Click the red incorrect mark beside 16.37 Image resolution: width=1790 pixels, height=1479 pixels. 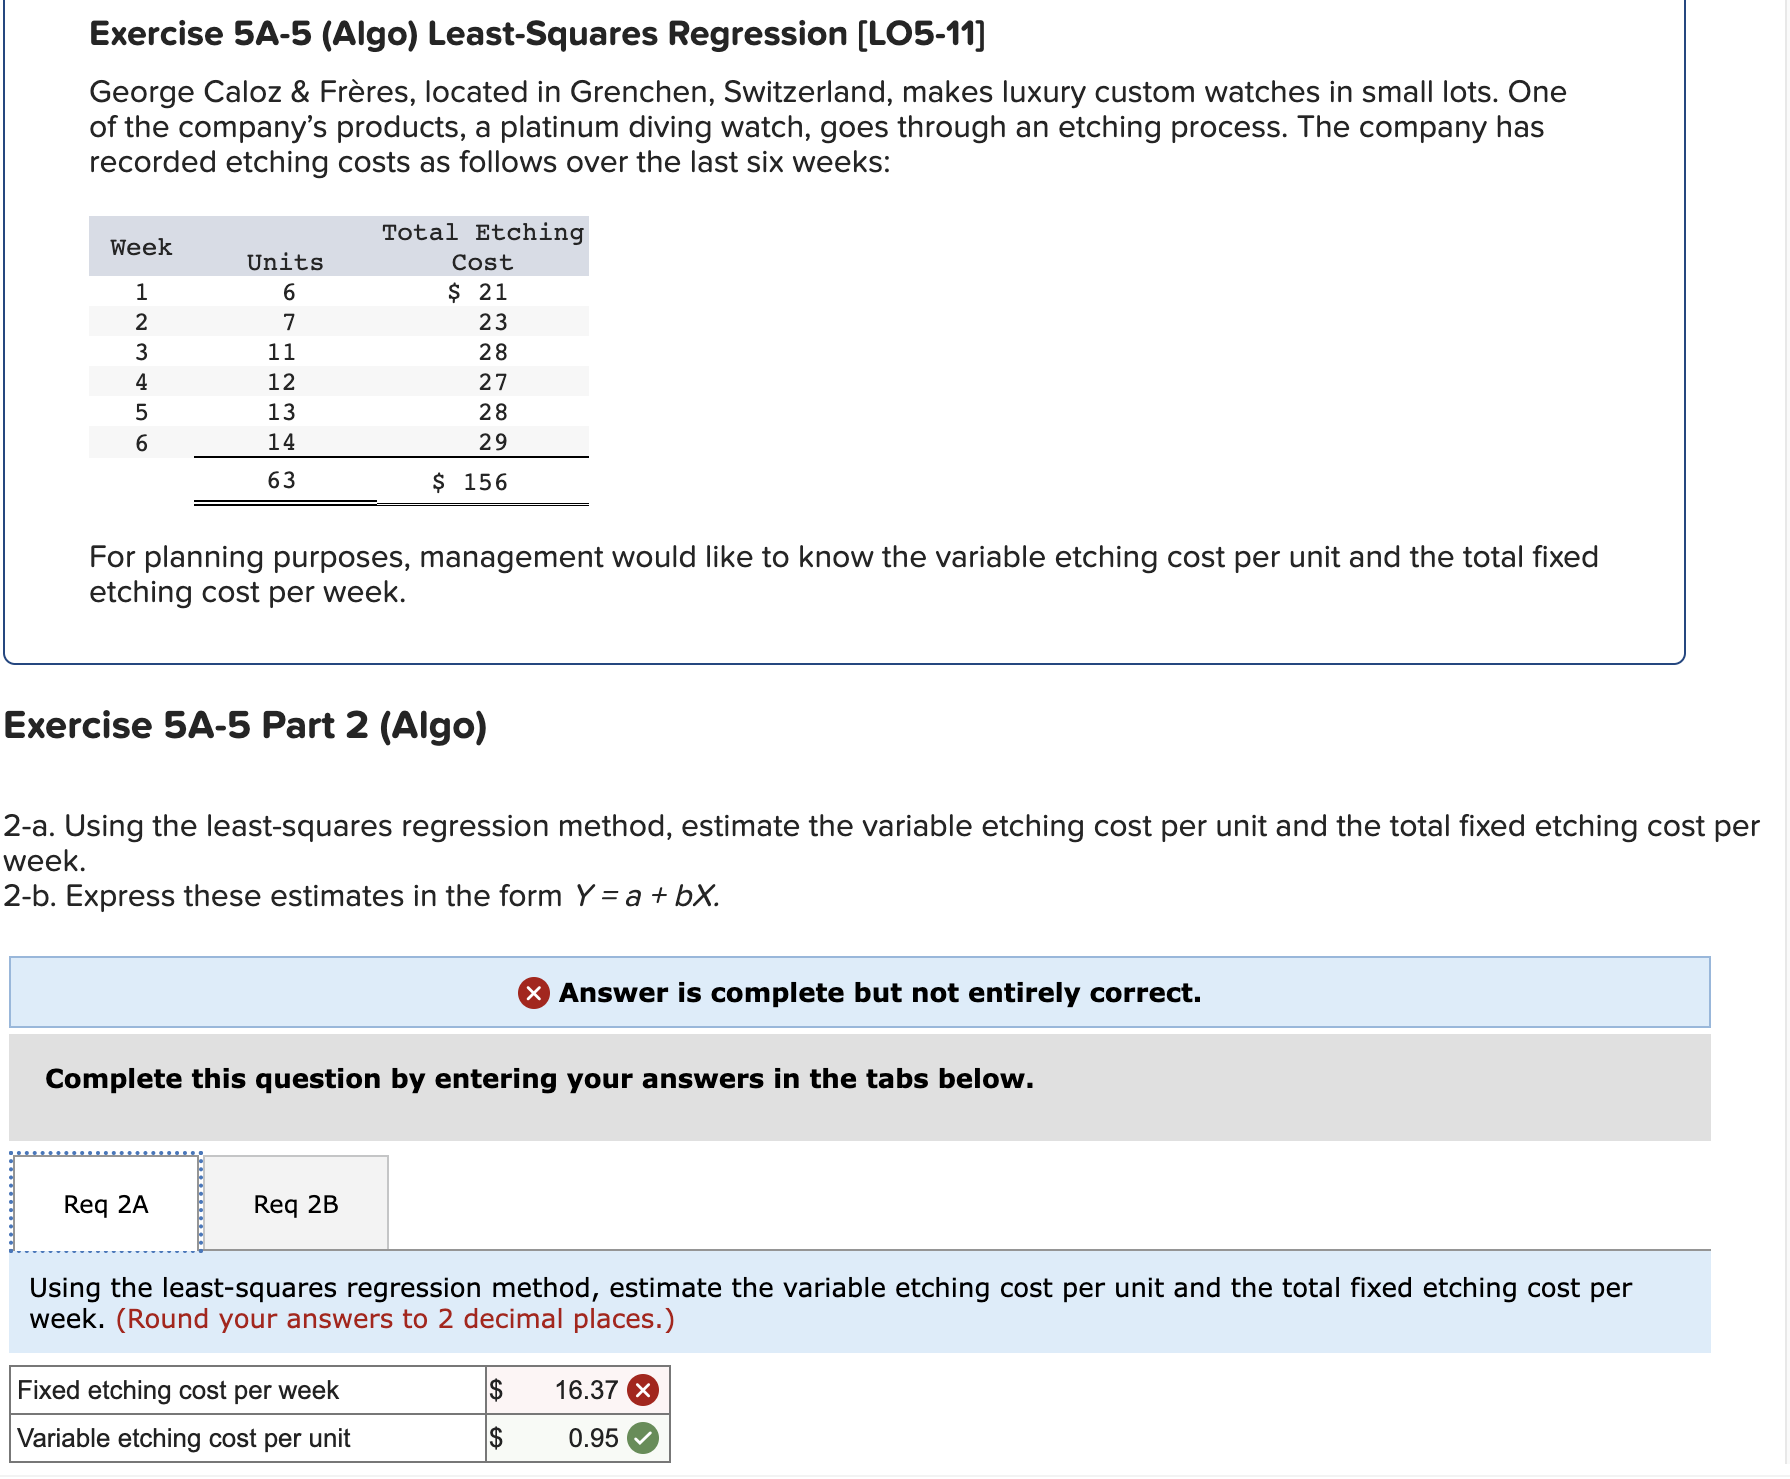click(x=643, y=1390)
